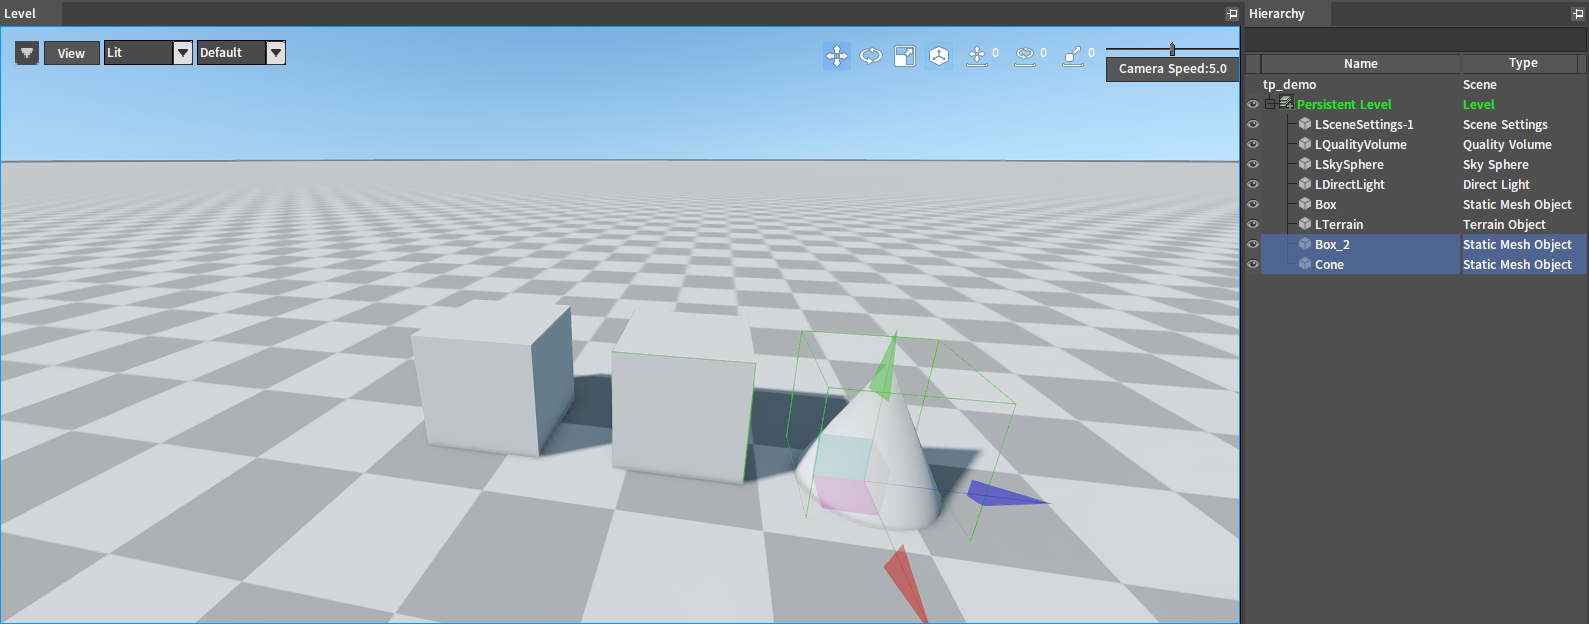The image size is (1589, 624).
Task: Hide the Box_2 object via eye icon
Action: click(1253, 244)
